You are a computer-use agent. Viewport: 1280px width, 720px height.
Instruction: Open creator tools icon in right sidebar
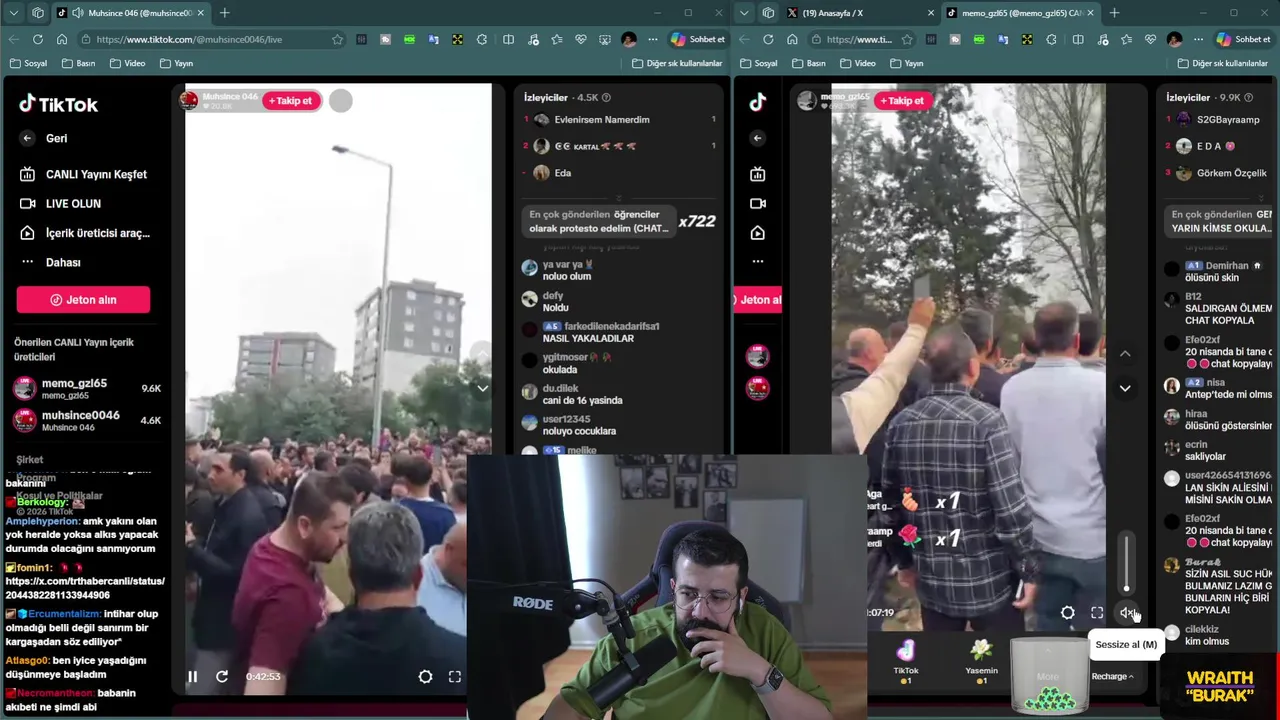tap(757, 233)
